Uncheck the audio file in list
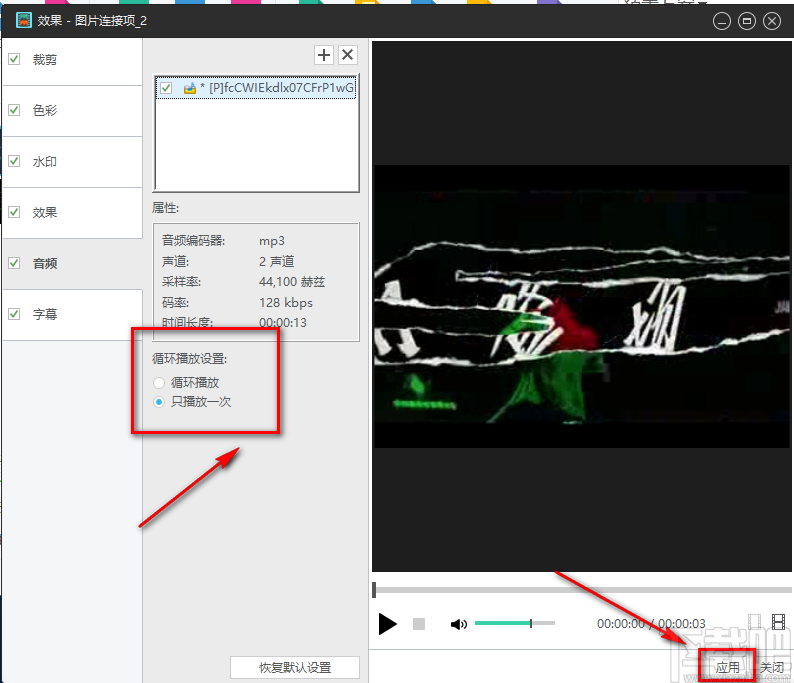Image resolution: width=794 pixels, height=683 pixels. click(x=166, y=88)
